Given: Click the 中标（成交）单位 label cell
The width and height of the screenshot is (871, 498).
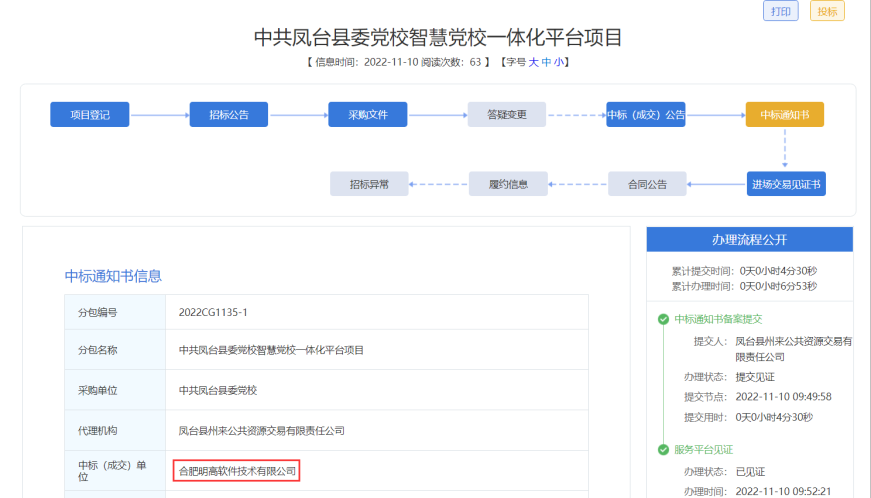Looking at the screenshot, I should click(115, 471).
